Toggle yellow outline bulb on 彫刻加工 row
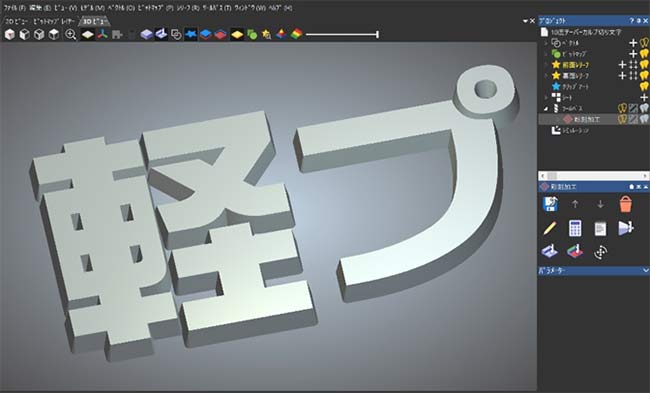 (622, 119)
